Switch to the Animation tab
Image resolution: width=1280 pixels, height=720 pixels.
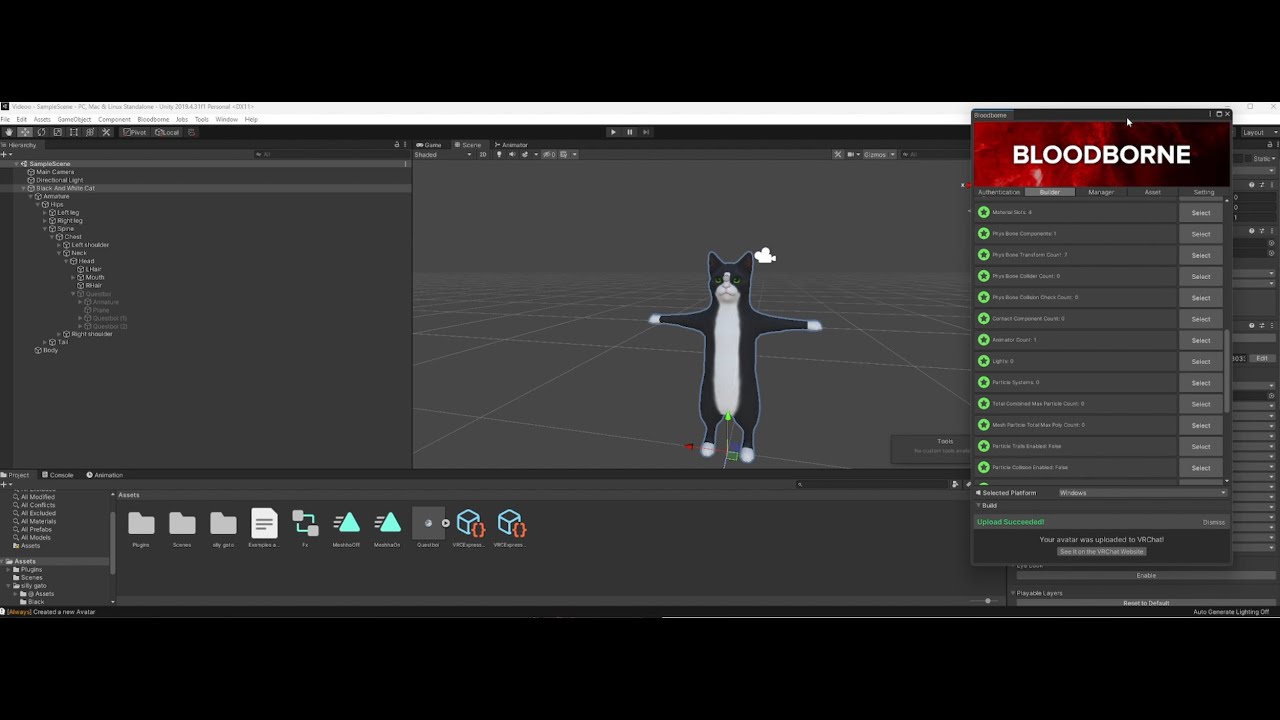(105, 475)
